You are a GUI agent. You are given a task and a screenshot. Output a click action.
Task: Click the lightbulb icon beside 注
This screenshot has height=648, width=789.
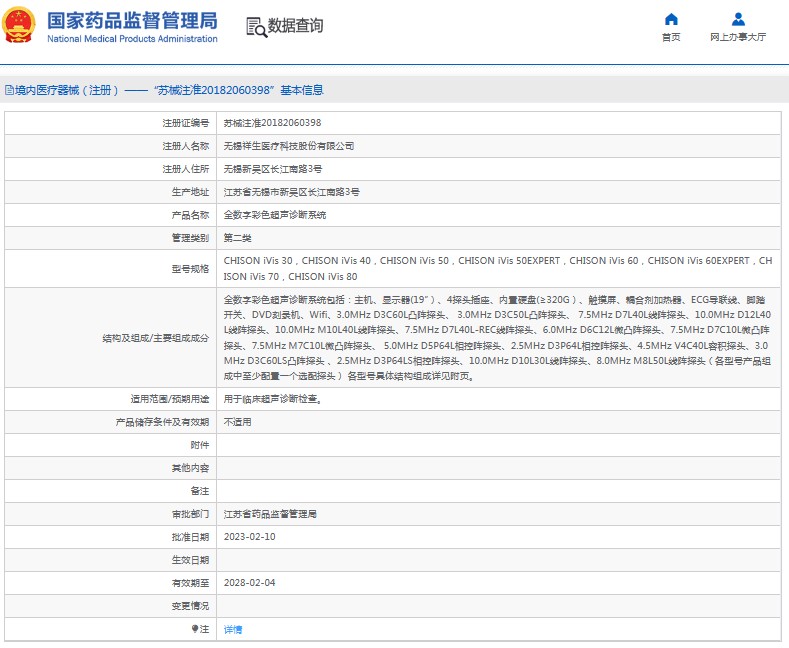(196, 629)
